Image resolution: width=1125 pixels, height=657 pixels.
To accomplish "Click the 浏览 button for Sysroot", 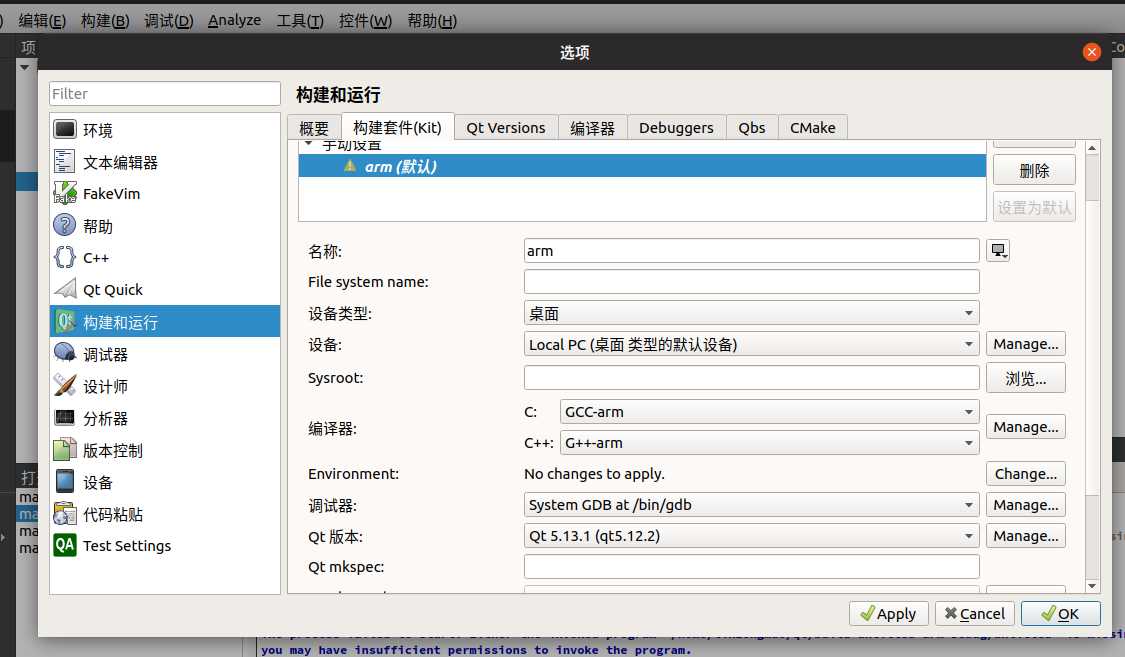I will coord(1025,378).
